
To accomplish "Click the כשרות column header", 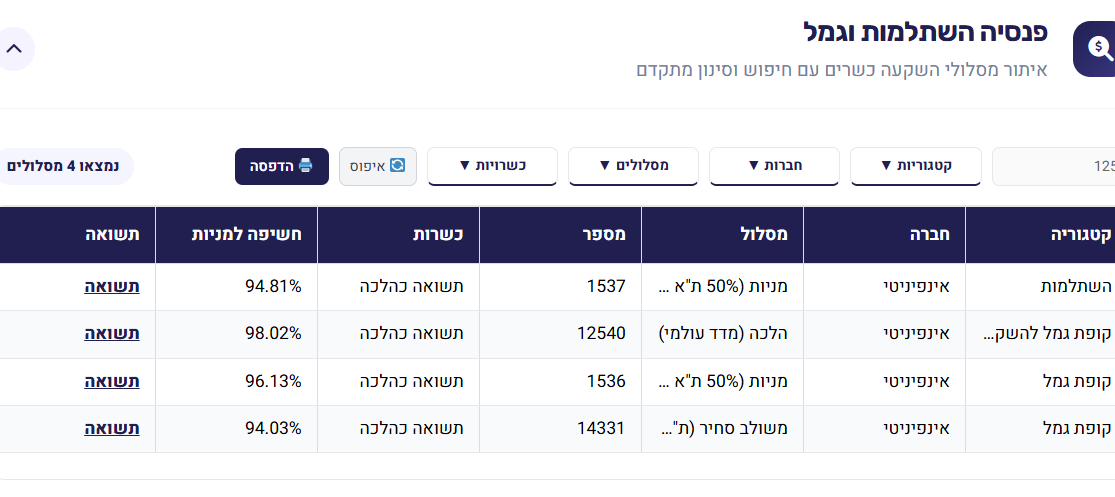I will click(435, 235).
